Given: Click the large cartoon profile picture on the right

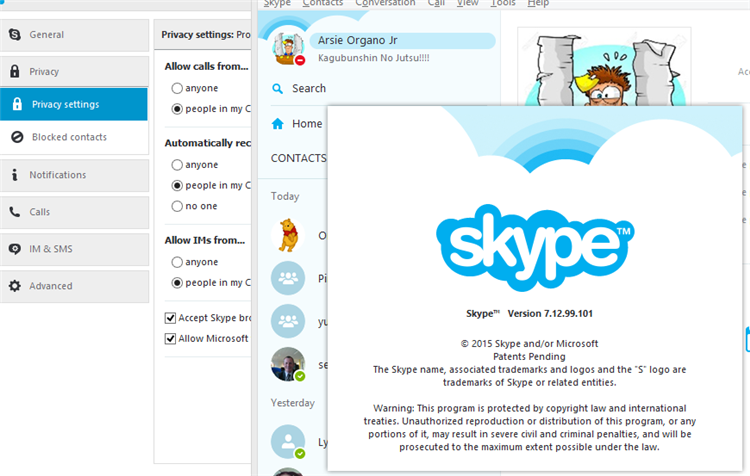Looking at the screenshot, I should 605,66.
